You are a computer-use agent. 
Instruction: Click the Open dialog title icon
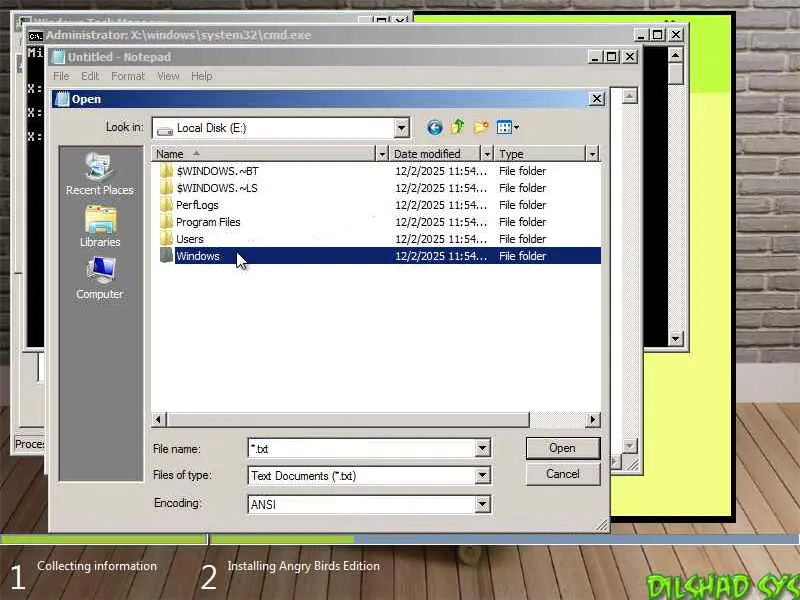(62, 99)
